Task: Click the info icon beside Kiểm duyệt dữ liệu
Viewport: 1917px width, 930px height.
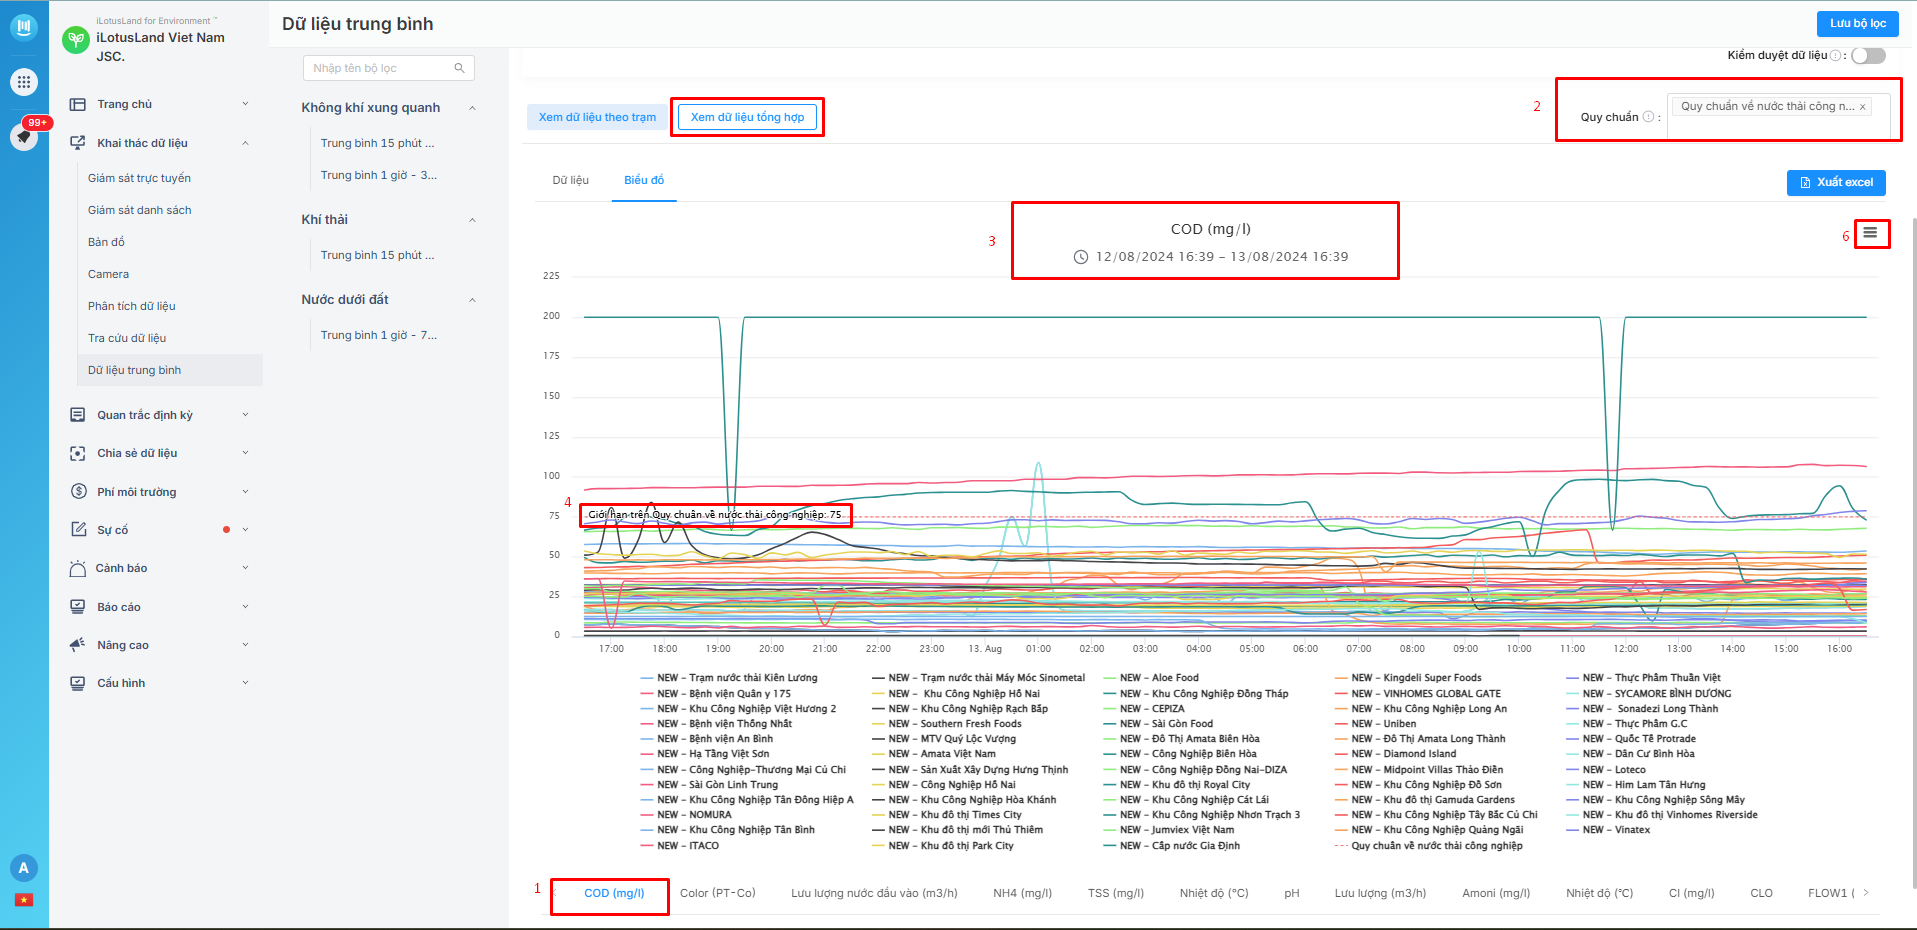Action: click(1836, 55)
